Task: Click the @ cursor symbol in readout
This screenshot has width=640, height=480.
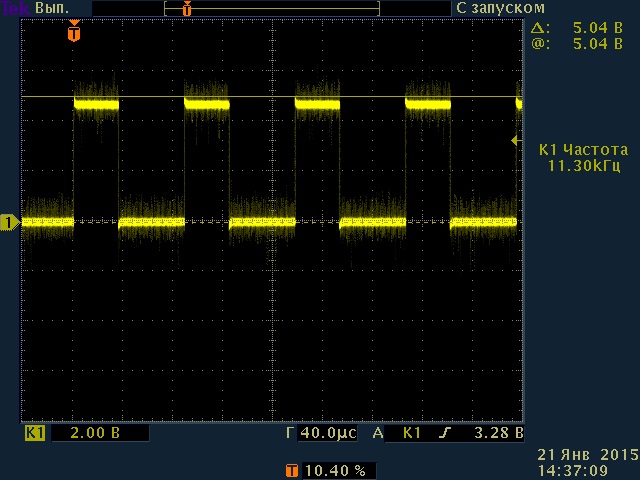Action: 540,44
